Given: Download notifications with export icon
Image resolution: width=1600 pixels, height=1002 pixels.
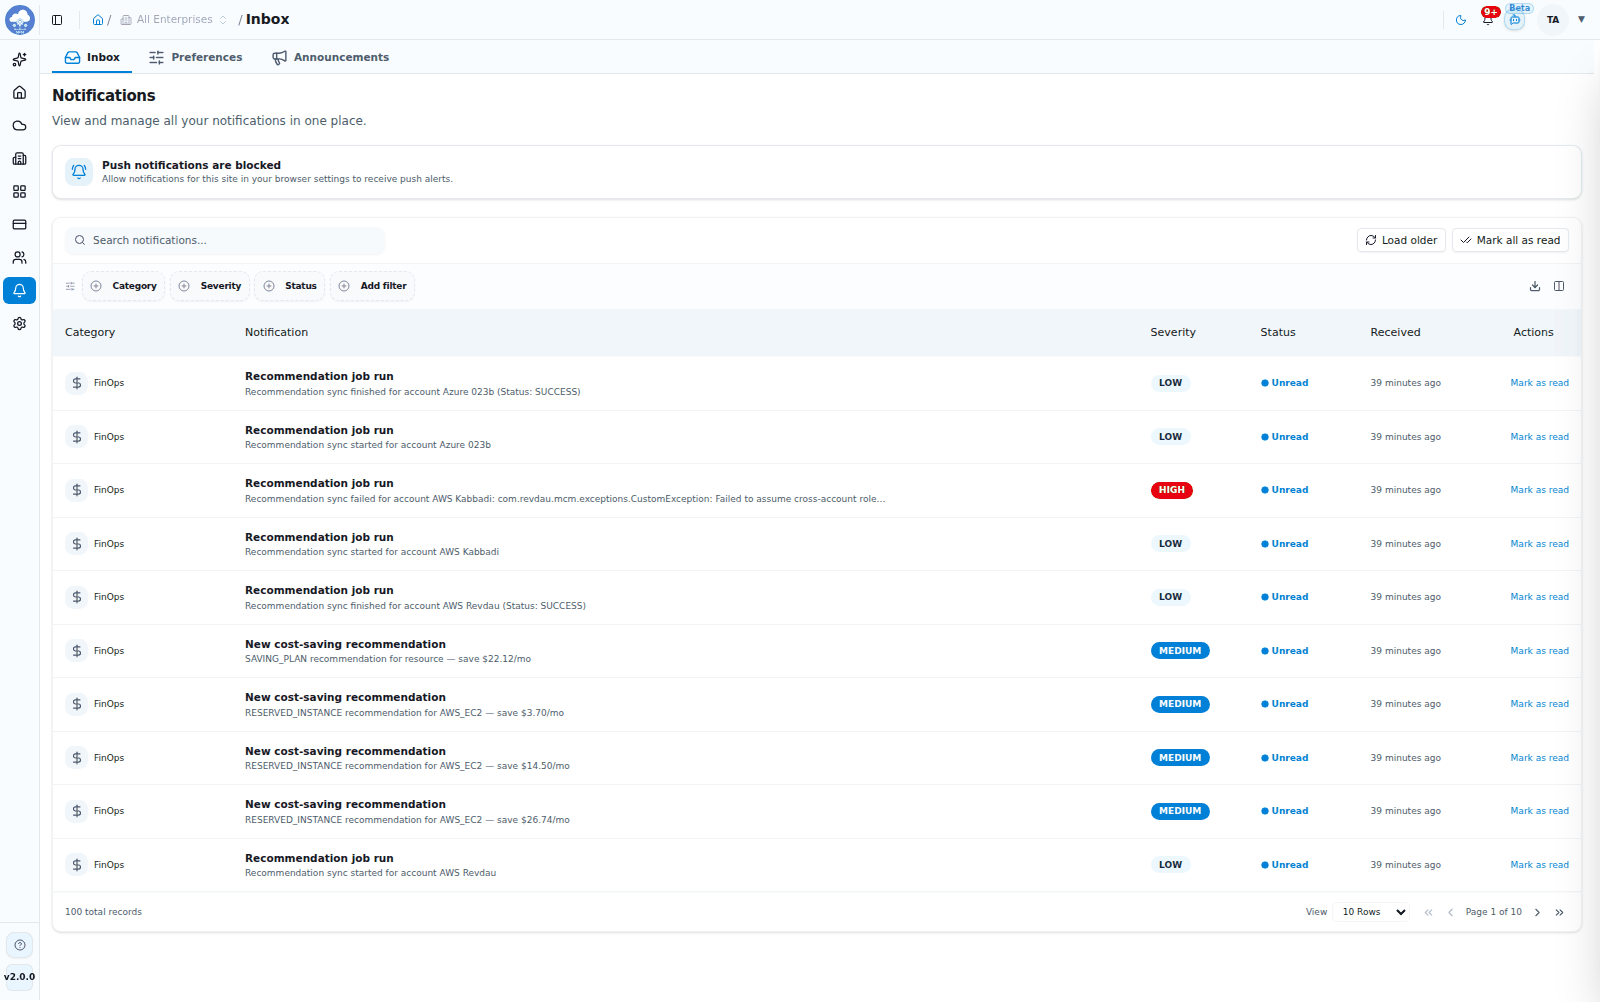Looking at the screenshot, I should click(1535, 286).
